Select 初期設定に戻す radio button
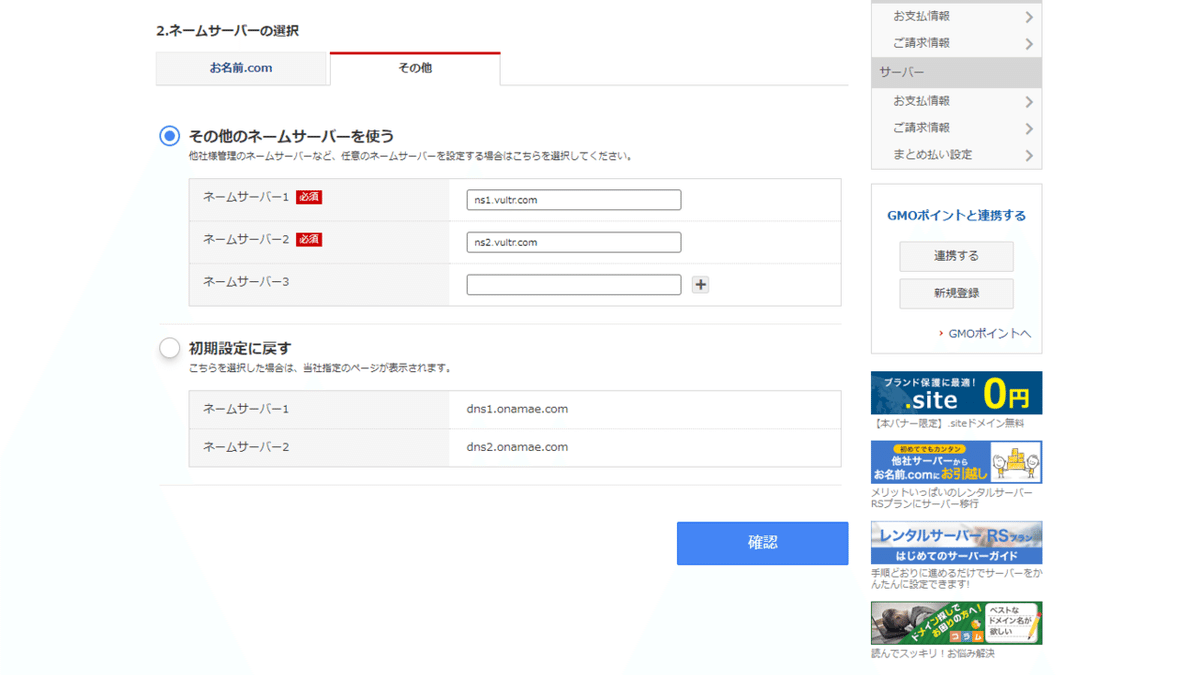This screenshot has height=675, width=1200. click(x=170, y=348)
